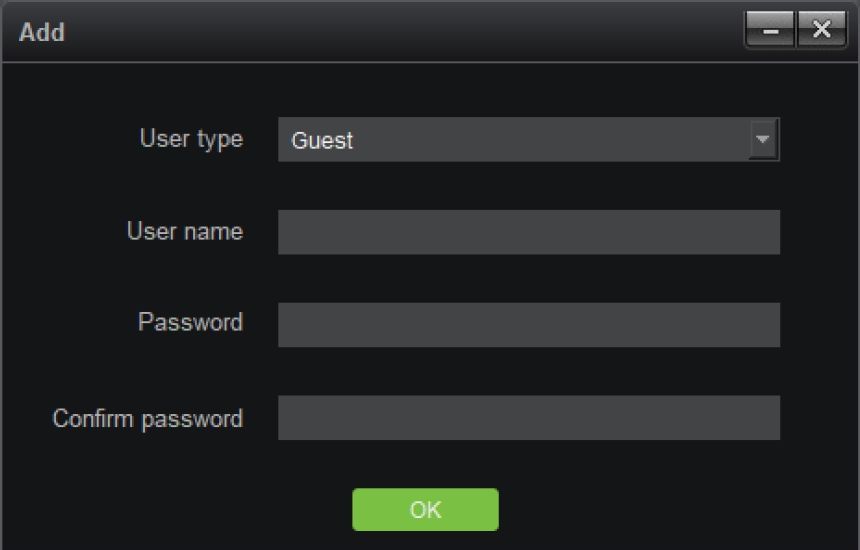The image size is (860, 550).
Task: Click the "User type" label text
Action: [x=191, y=139]
